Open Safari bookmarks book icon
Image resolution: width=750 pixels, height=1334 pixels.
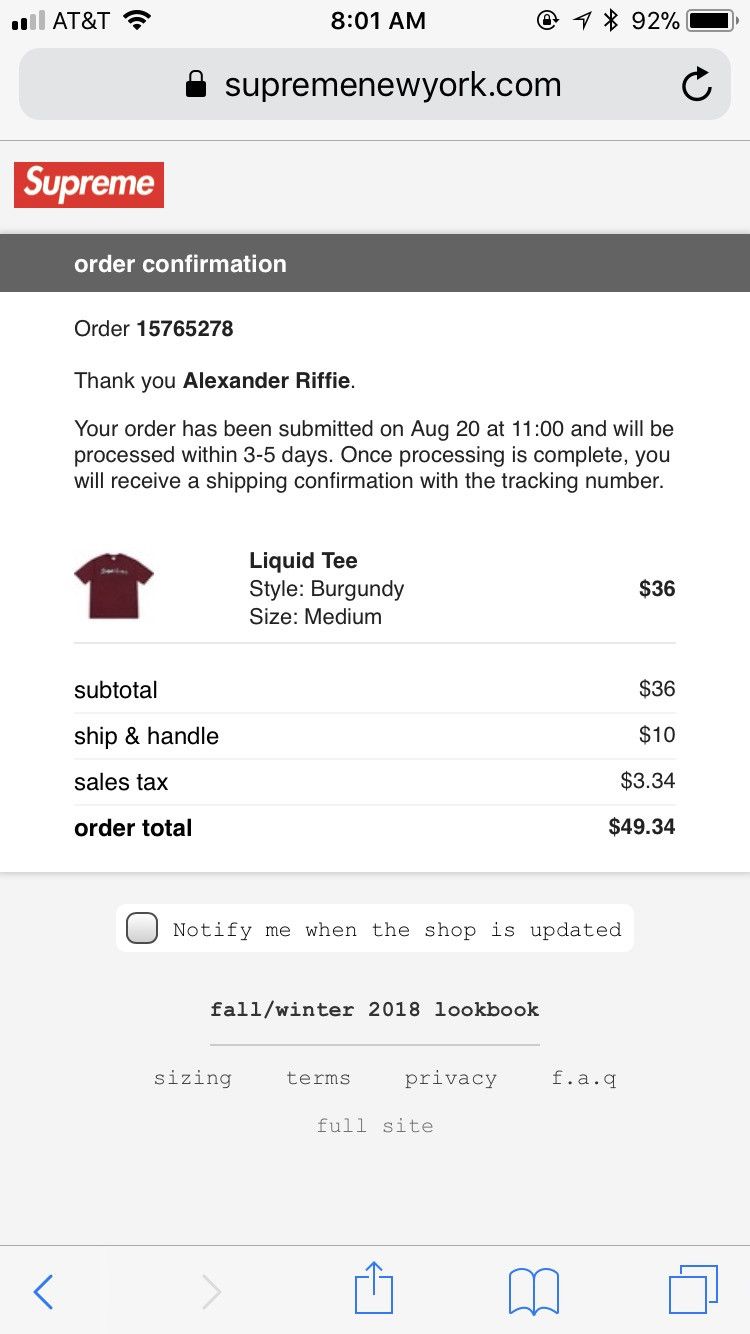click(533, 1291)
